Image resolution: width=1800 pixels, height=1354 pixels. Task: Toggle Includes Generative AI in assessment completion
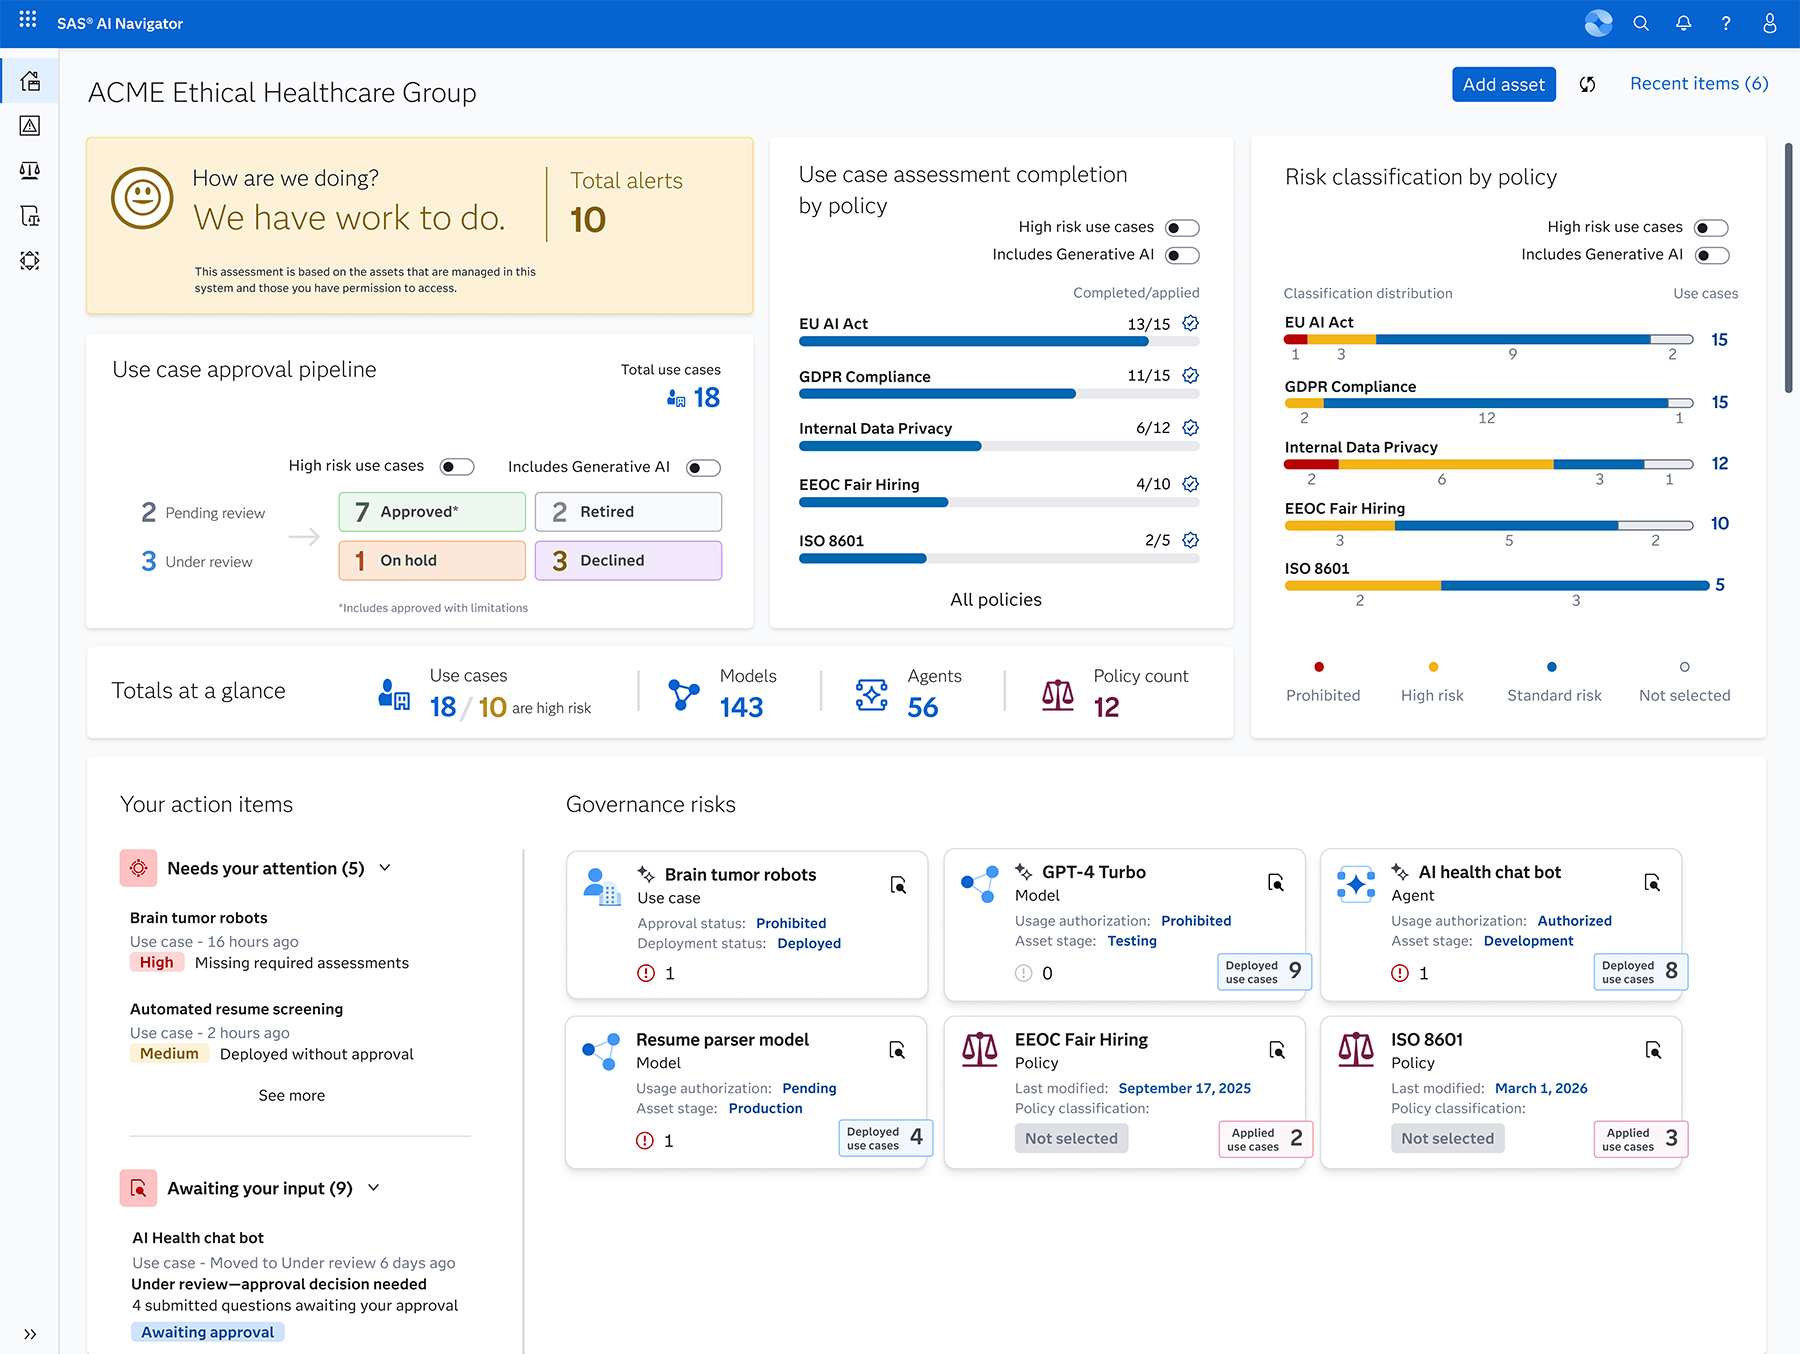click(x=1183, y=256)
